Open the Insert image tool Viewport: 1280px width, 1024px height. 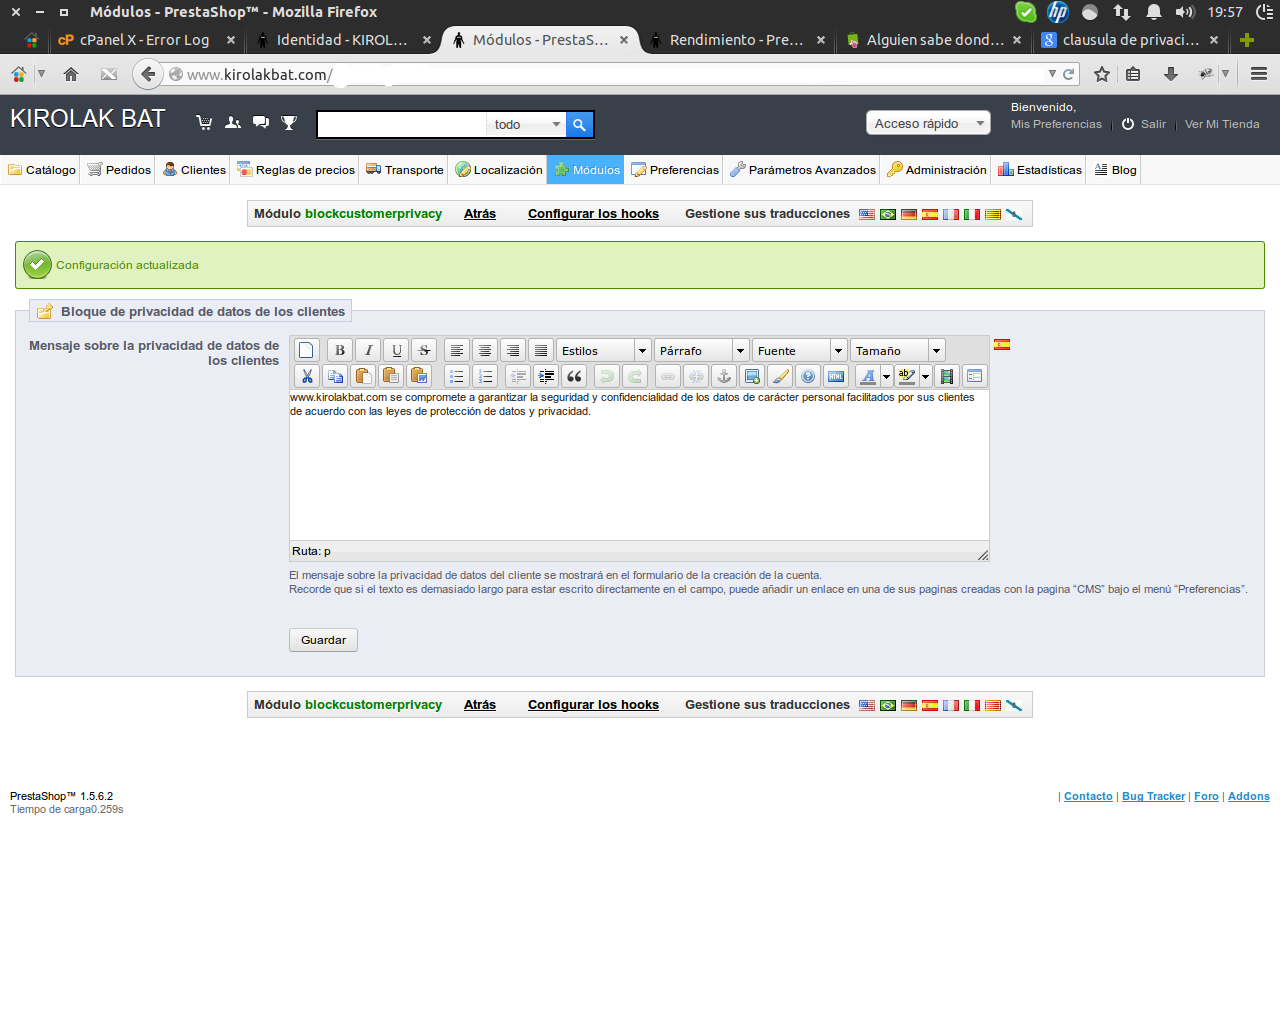coord(752,376)
